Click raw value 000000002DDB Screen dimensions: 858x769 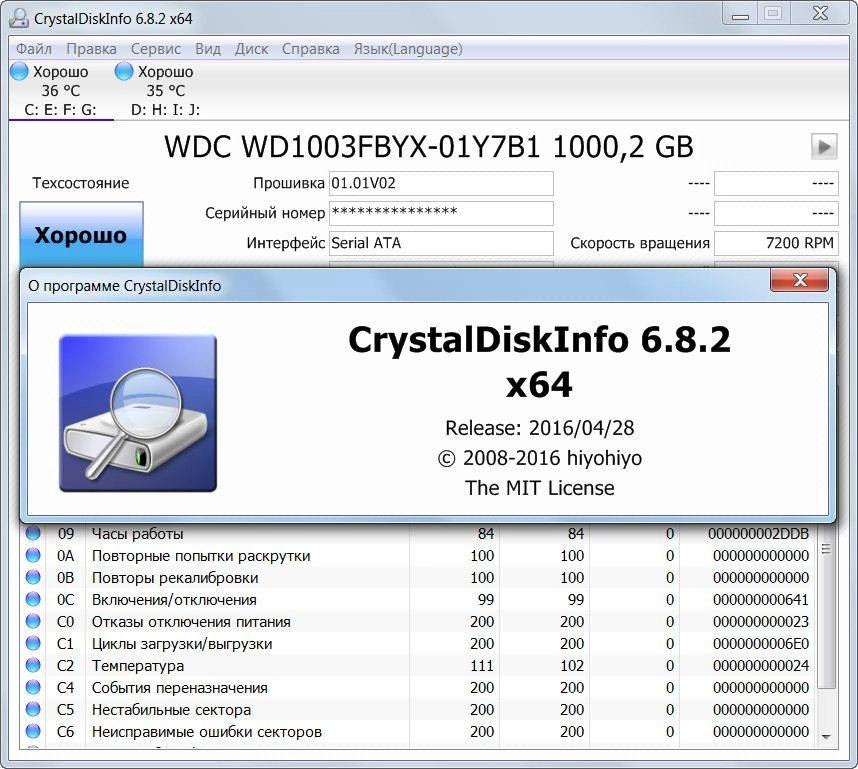coord(758,534)
